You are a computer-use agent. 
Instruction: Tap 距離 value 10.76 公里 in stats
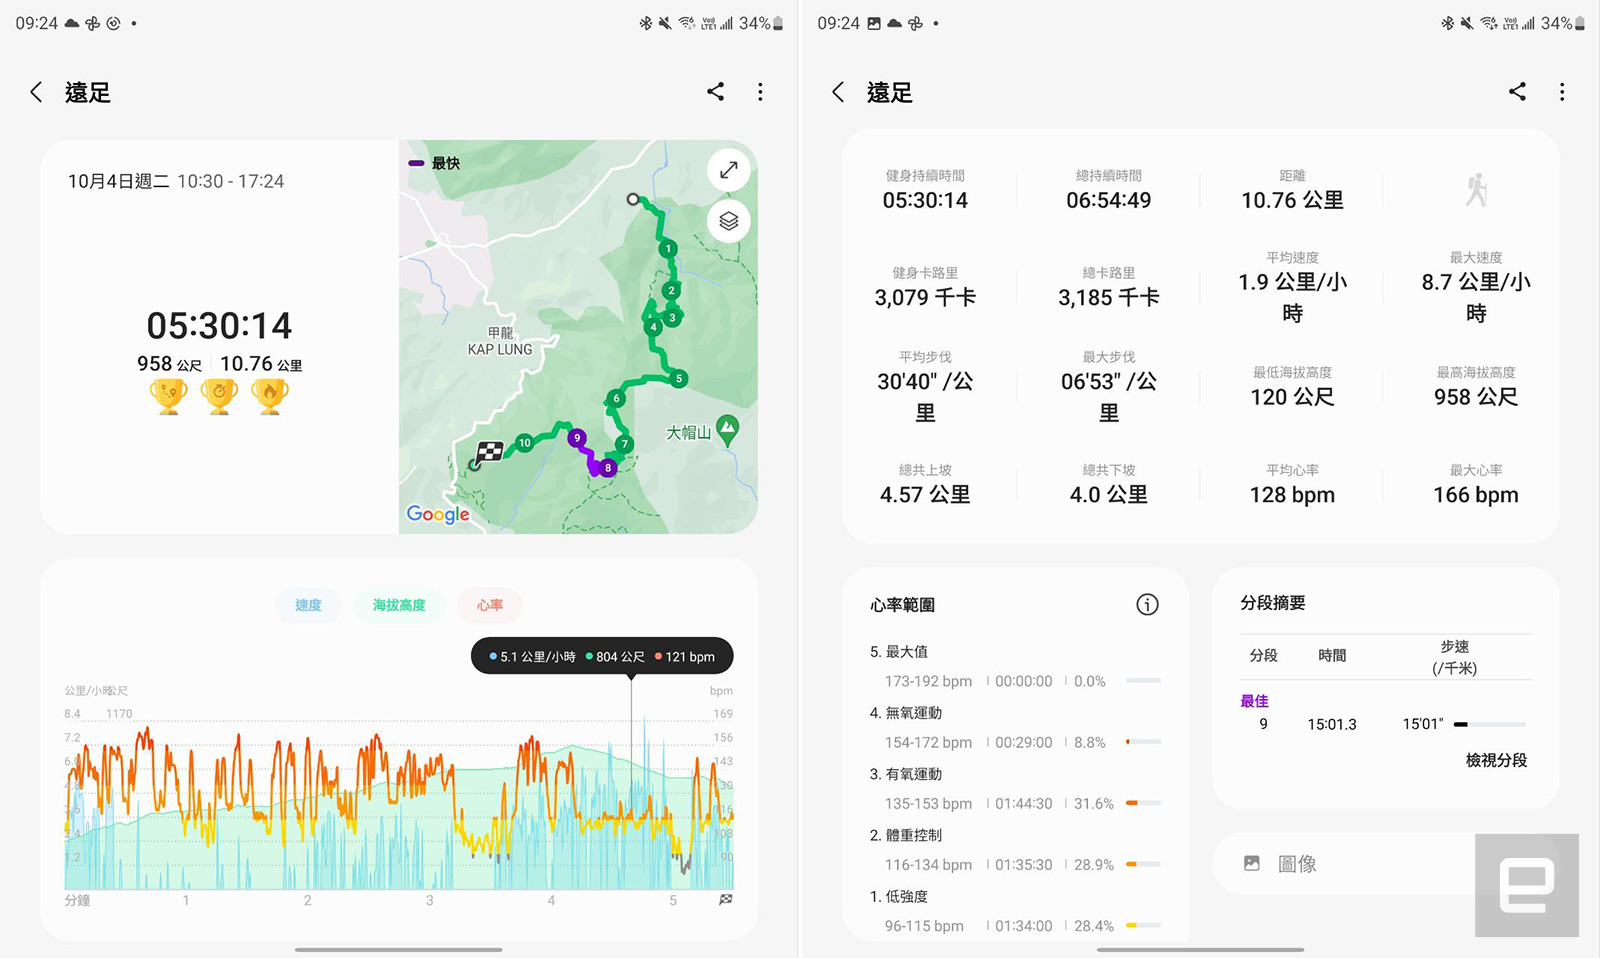(x=1292, y=200)
